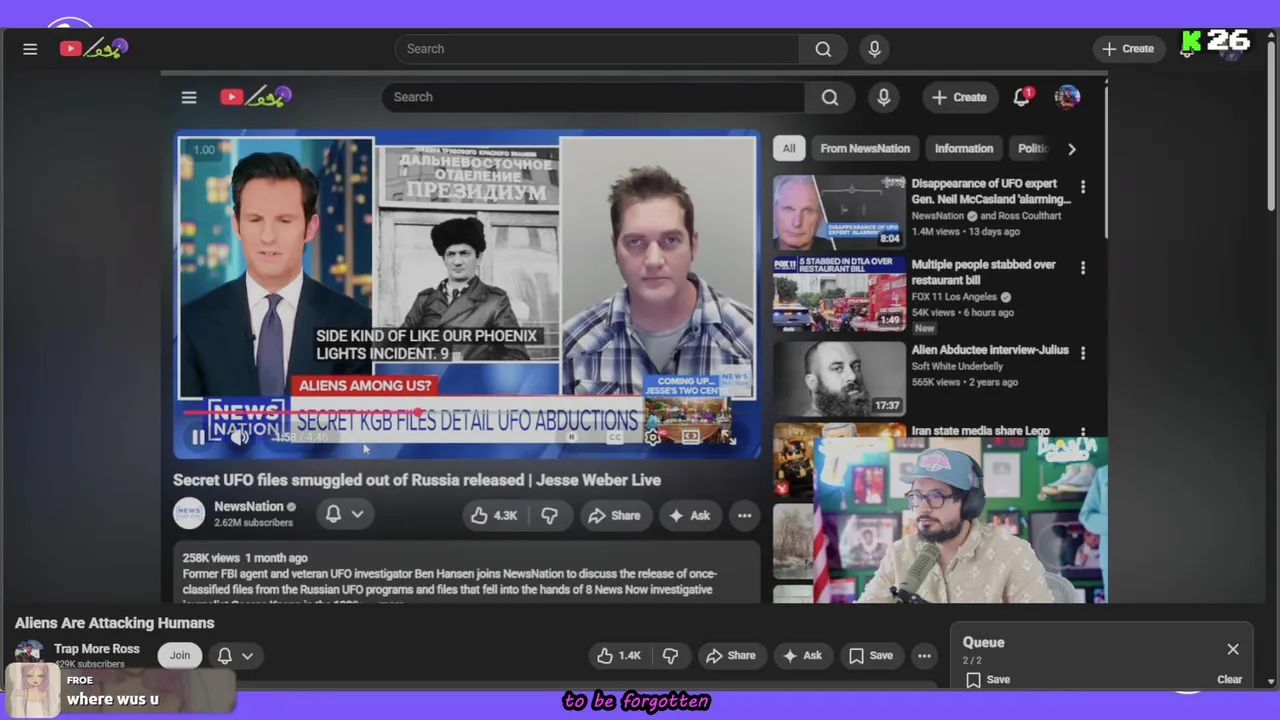Dislike the Aliens Are Attacking Humans video
The height and width of the screenshot is (720, 1280).
click(x=670, y=655)
